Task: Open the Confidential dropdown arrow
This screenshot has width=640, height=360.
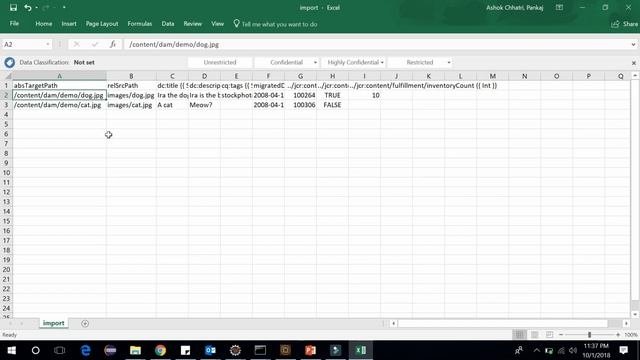Action: tap(315, 62)
